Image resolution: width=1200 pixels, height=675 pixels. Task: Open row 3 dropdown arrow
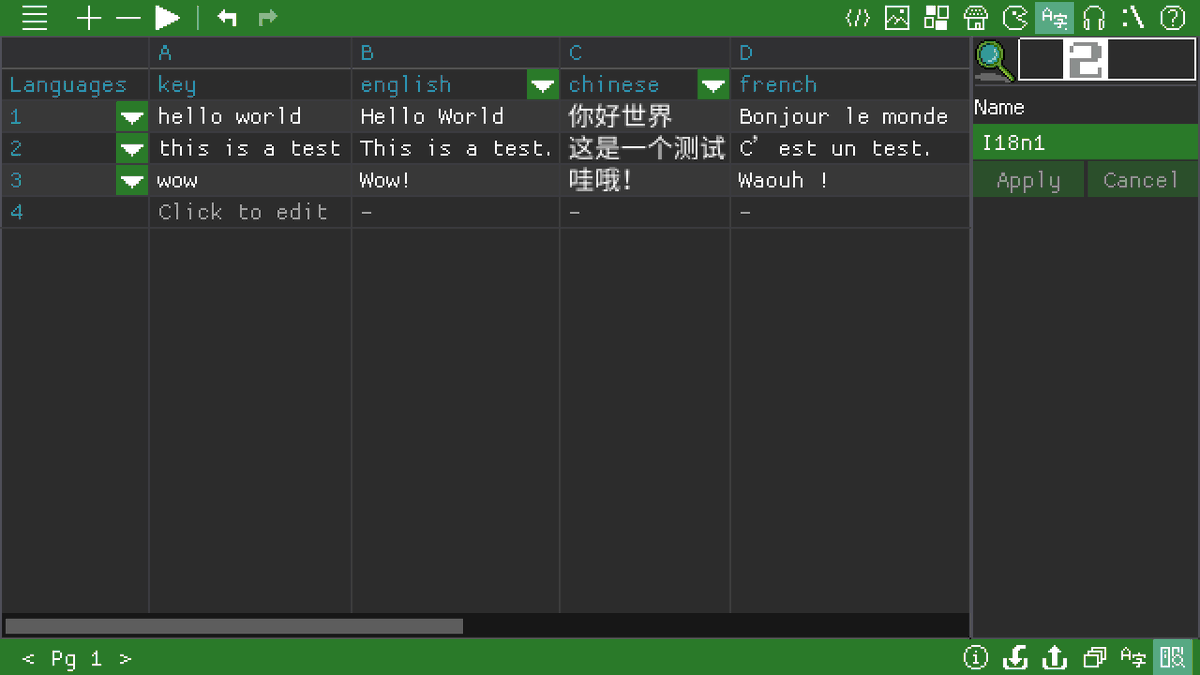(x=132, y=181)
